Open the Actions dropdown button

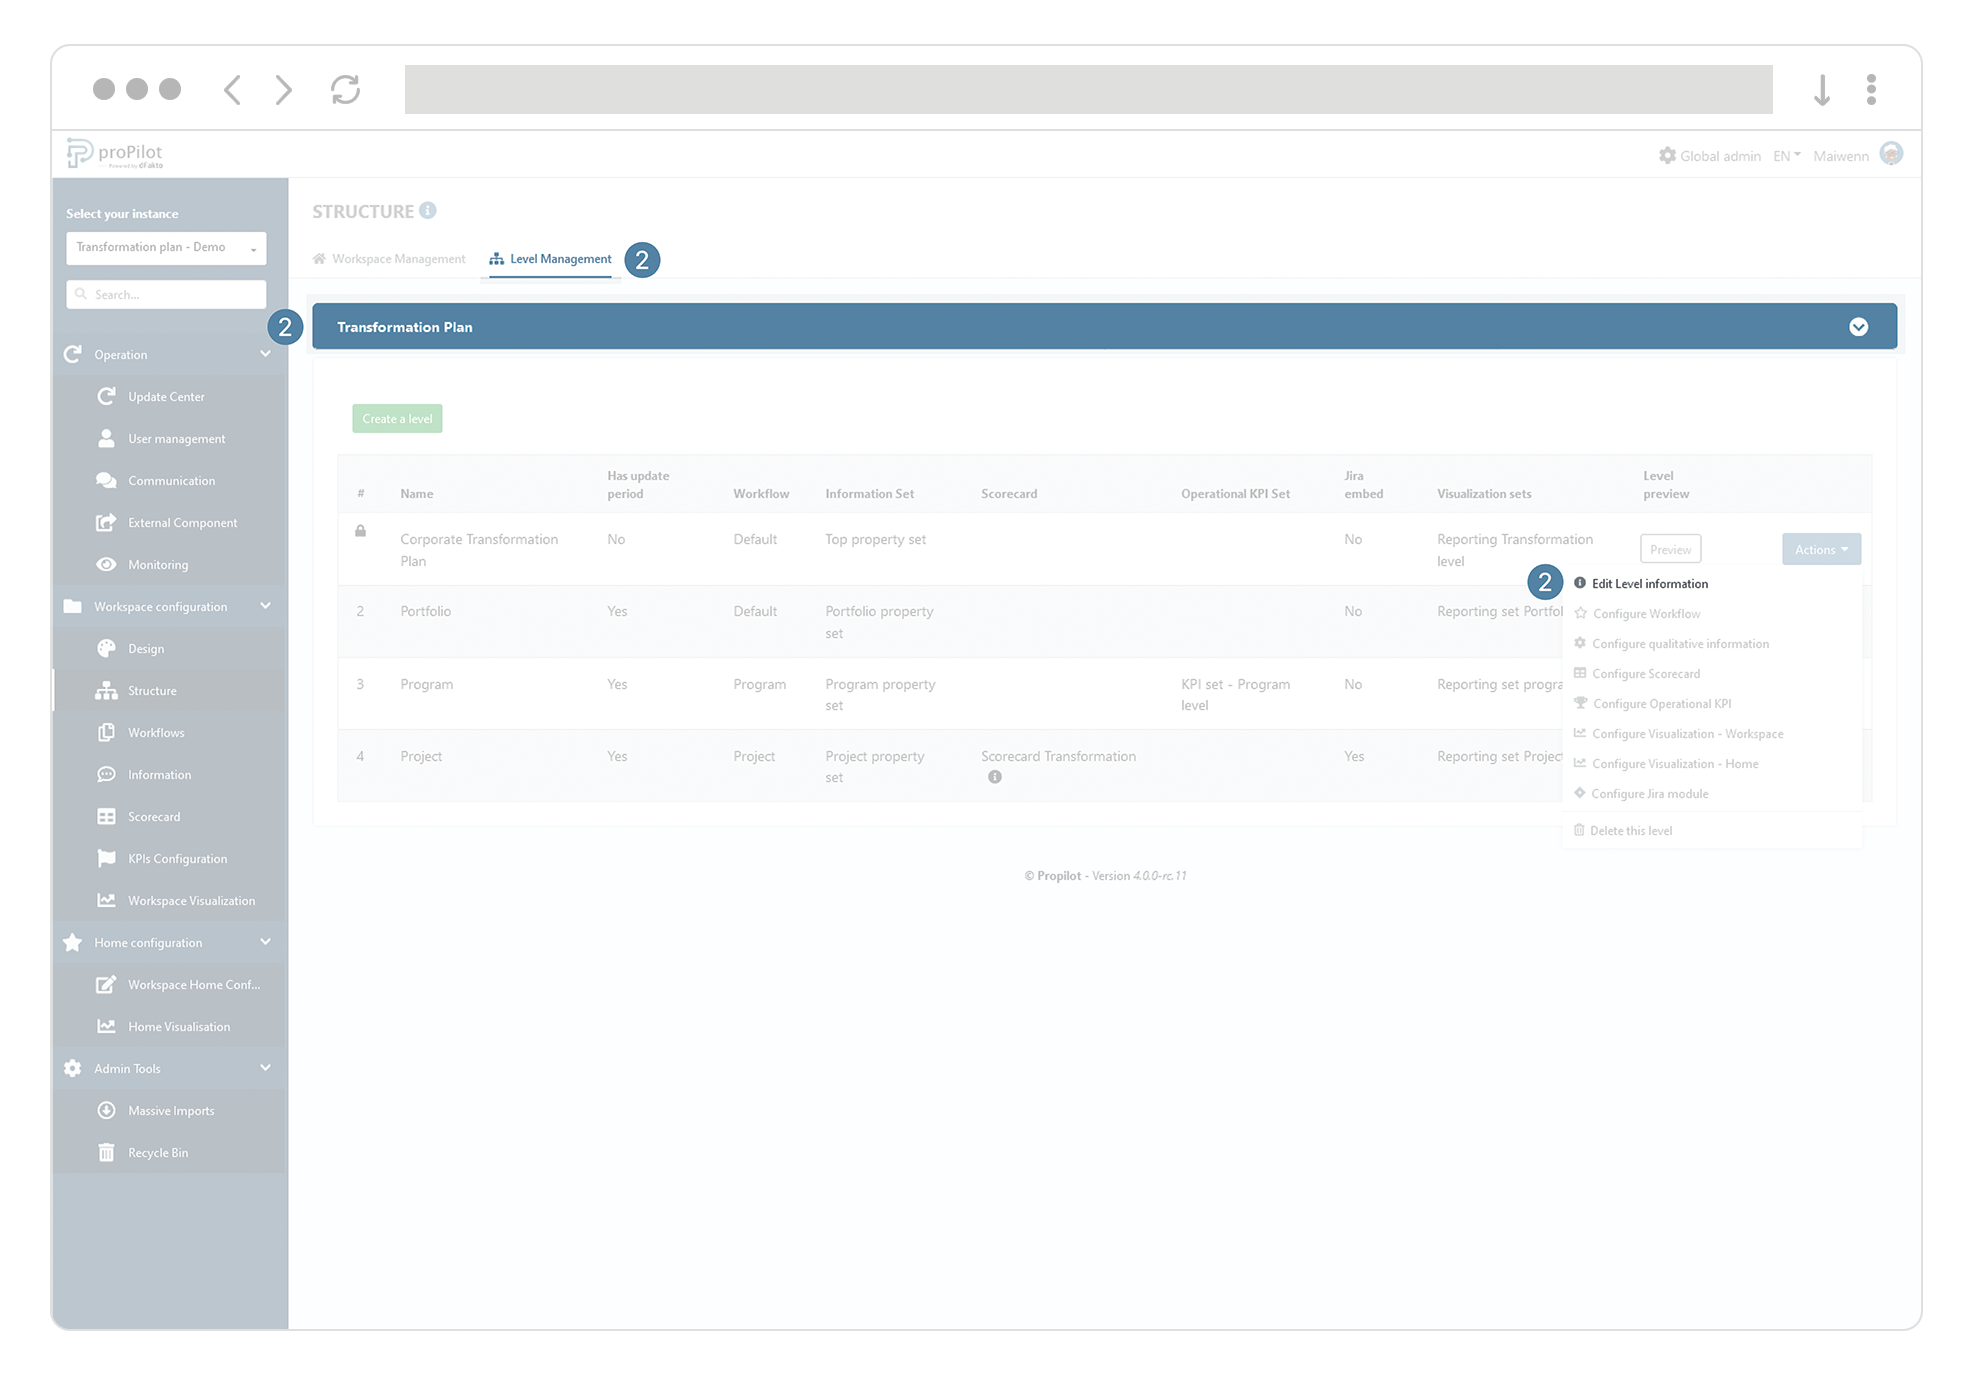[x=1820, y=550]
